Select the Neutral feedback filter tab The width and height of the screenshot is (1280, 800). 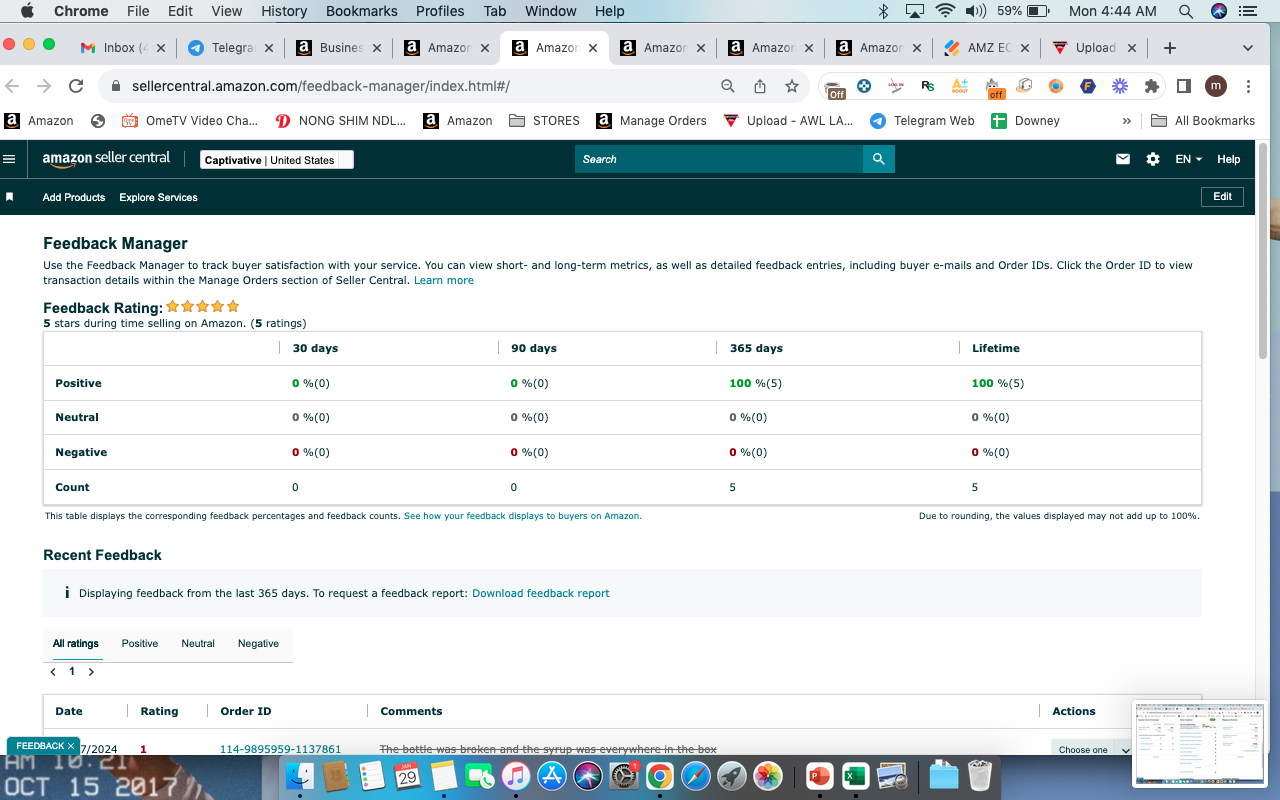(198, 644)
